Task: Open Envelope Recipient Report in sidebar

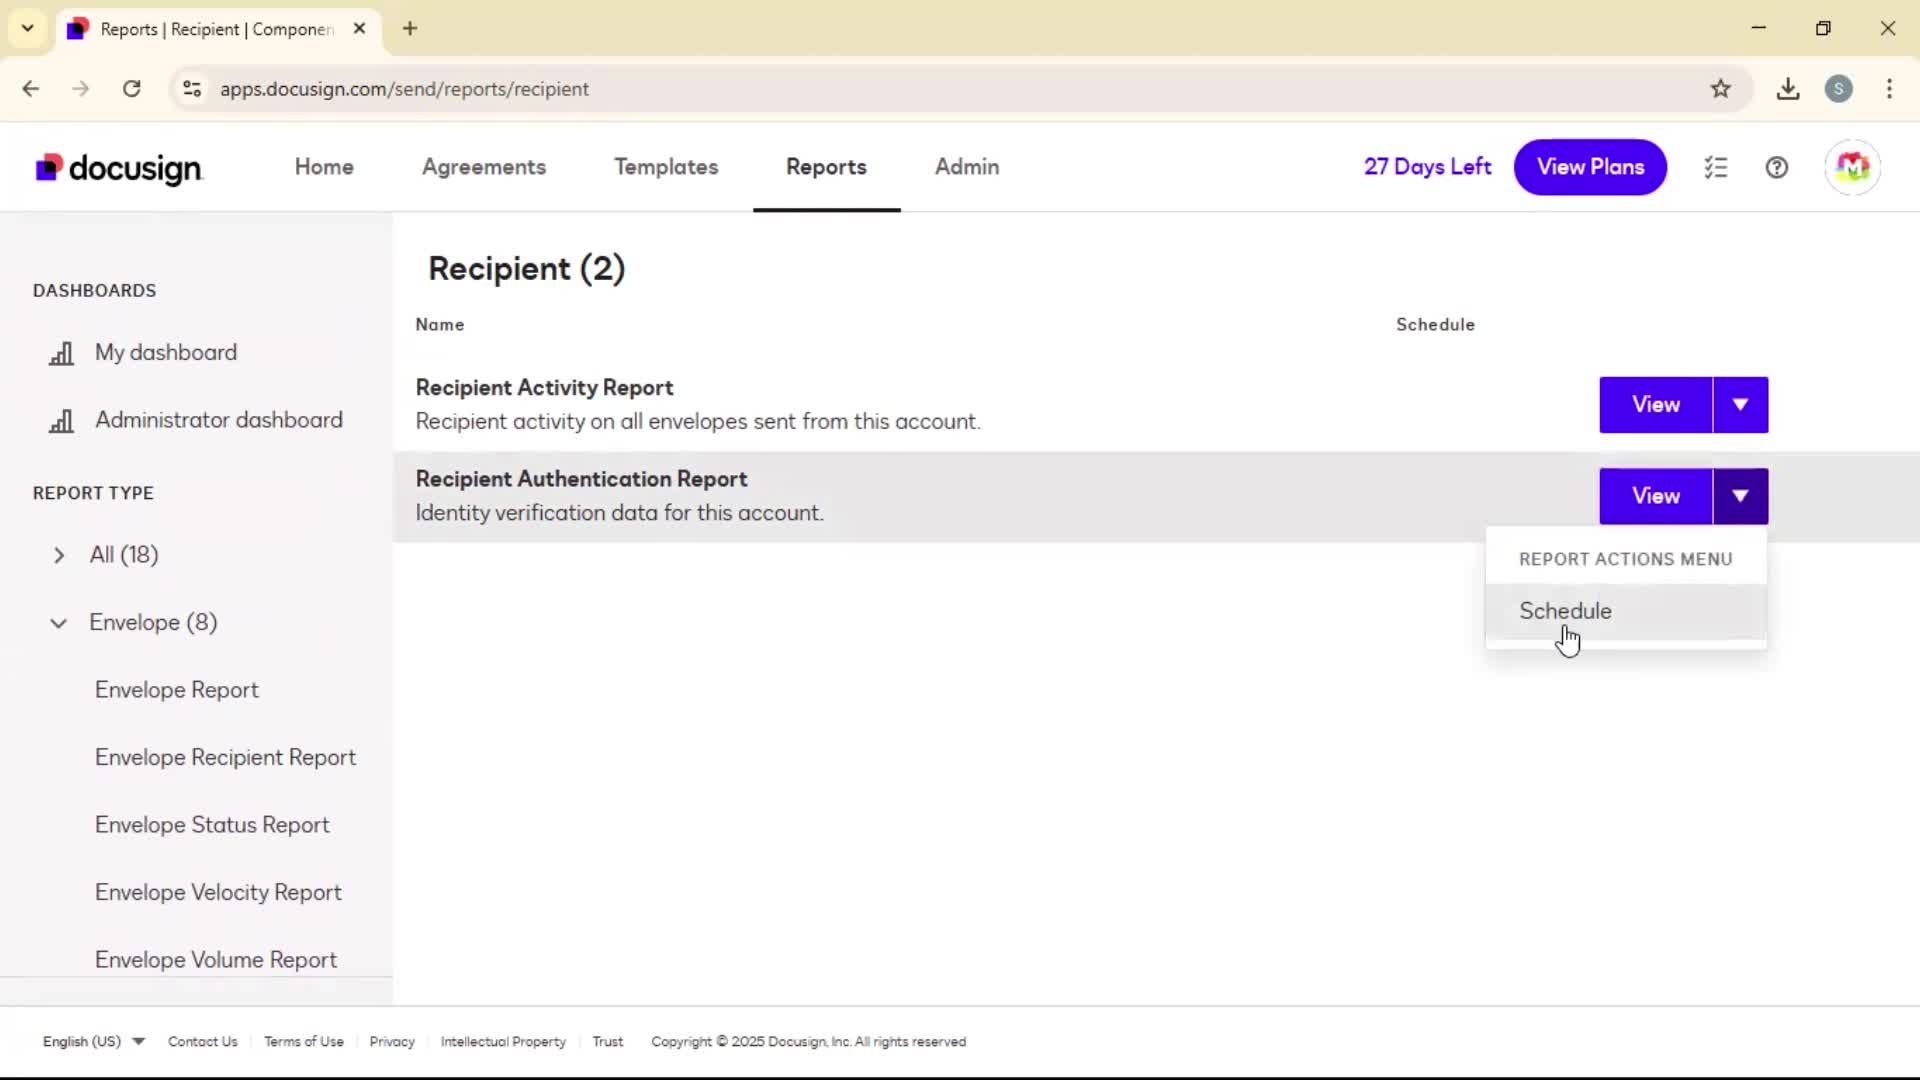Action: point(225,758)
